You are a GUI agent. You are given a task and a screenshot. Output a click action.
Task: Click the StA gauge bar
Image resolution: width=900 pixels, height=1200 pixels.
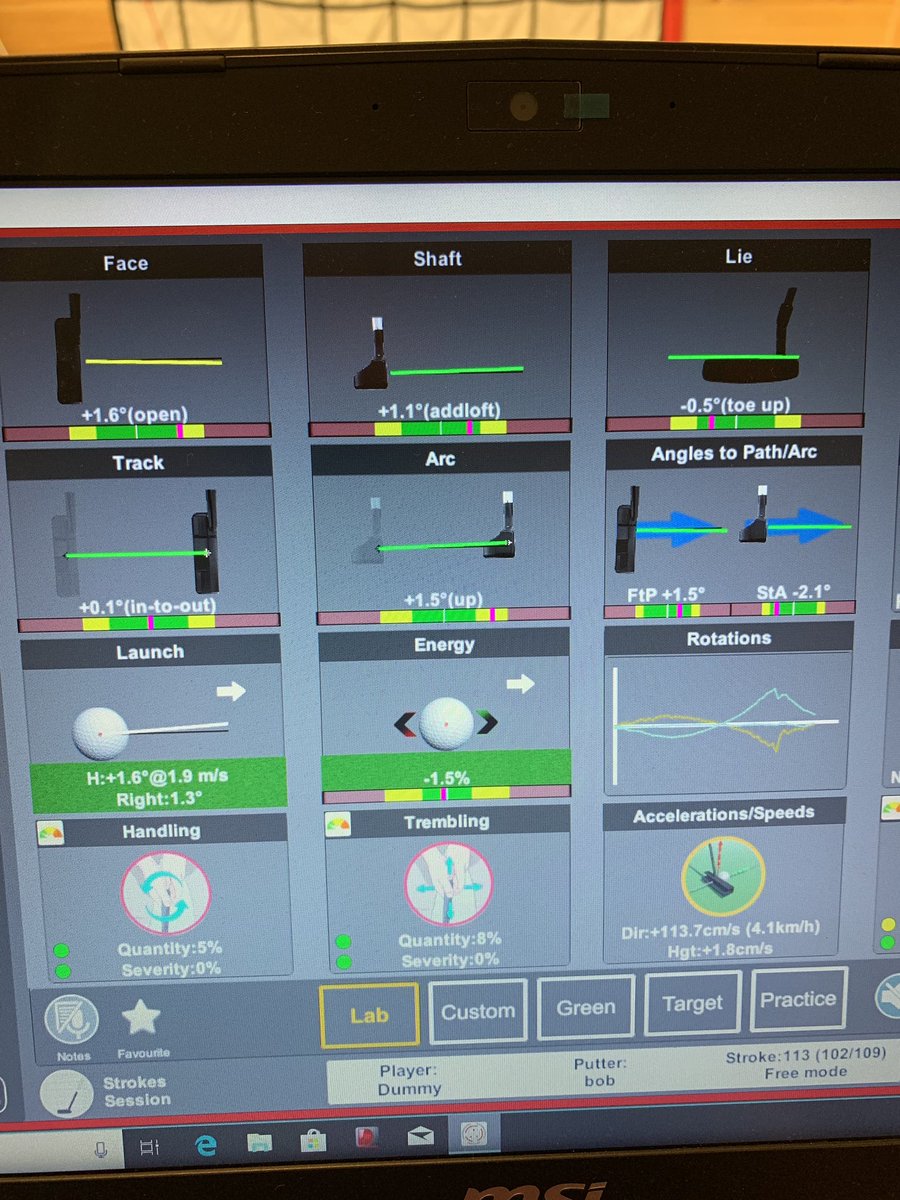793,607
